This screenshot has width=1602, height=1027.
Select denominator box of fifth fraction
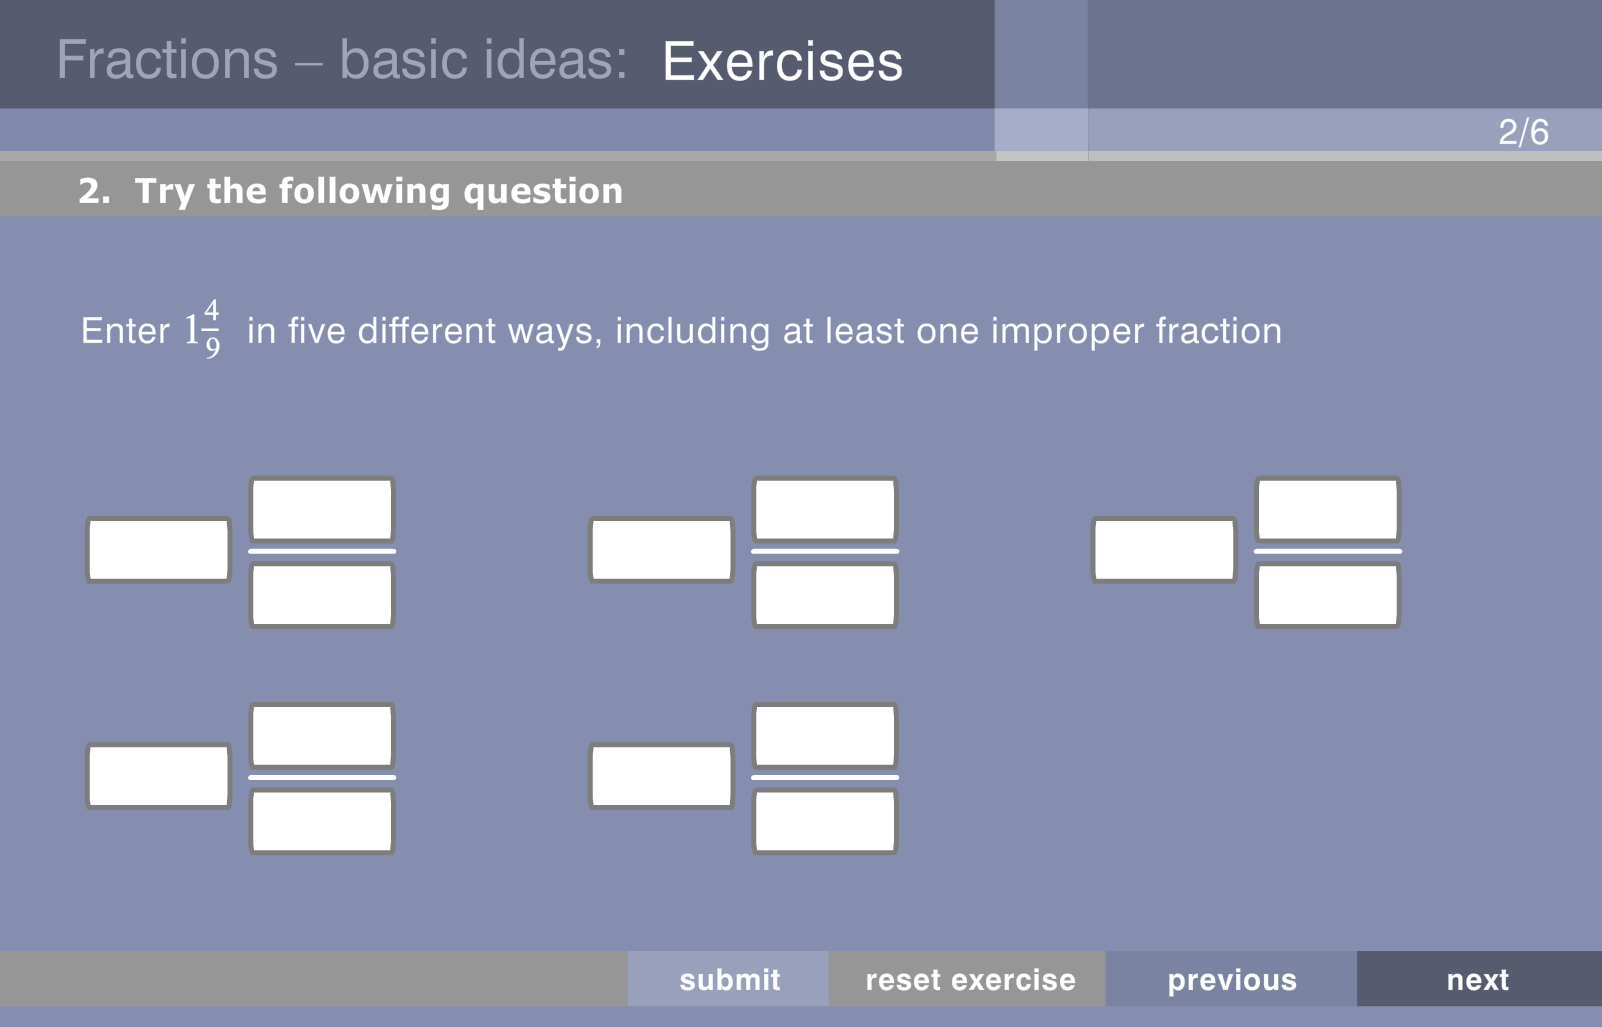(x=825, y=821)
